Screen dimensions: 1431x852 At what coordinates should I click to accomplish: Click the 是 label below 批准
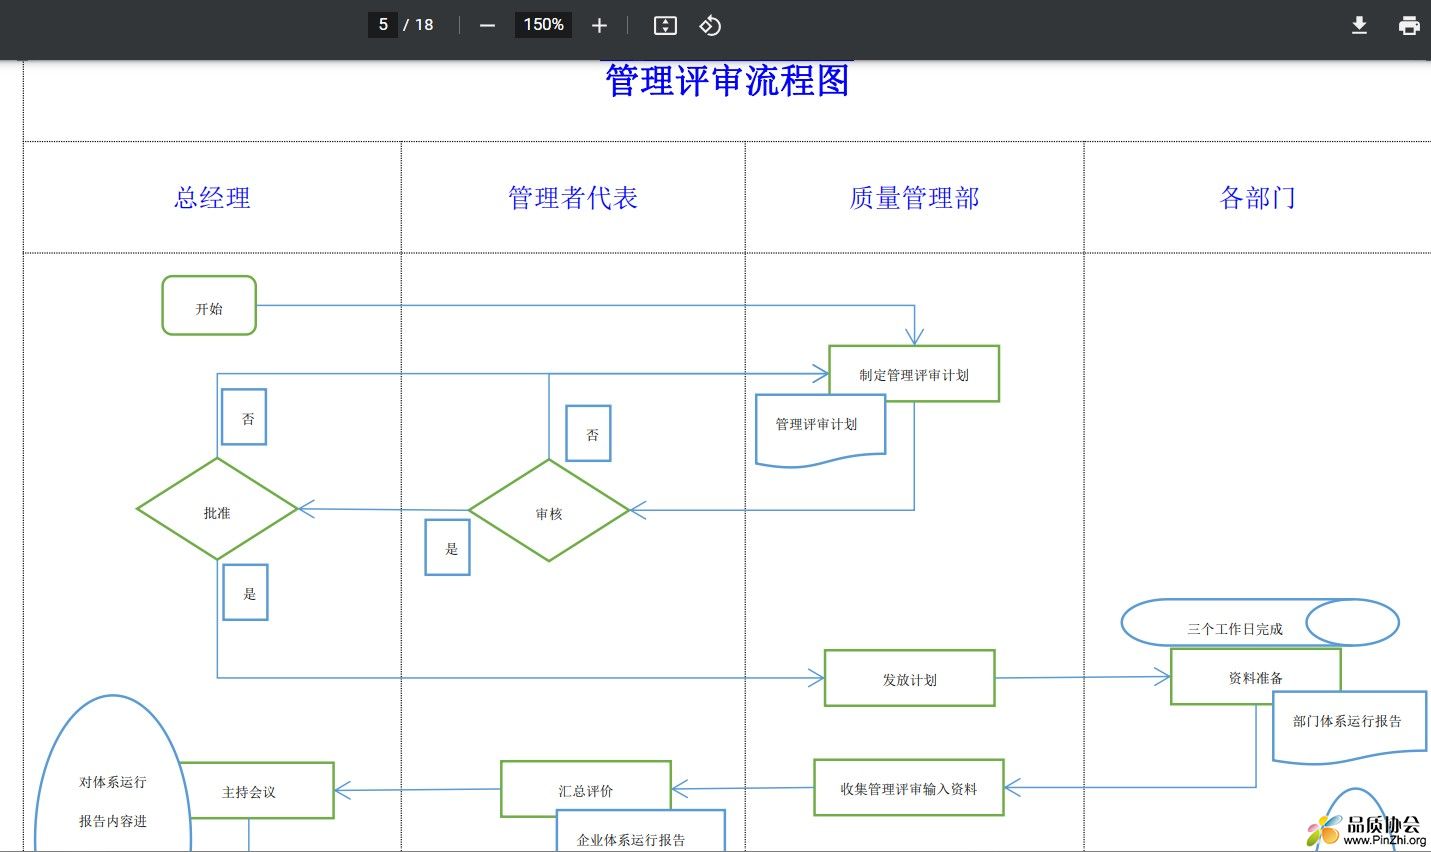click(245, 592)
